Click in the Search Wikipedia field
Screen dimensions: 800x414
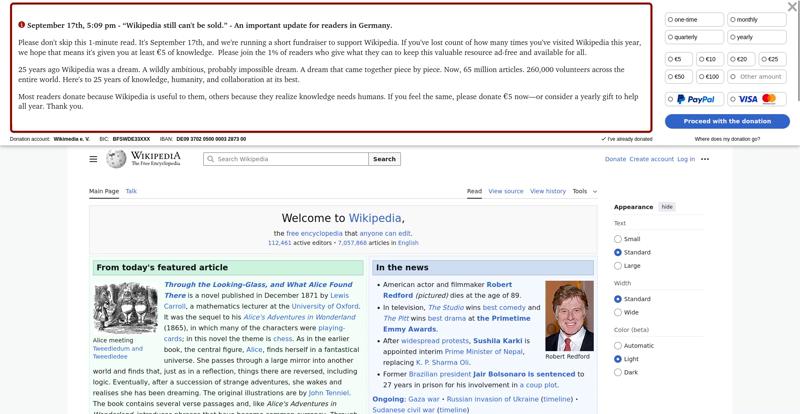pyautogui.click(x=286, y=159)
